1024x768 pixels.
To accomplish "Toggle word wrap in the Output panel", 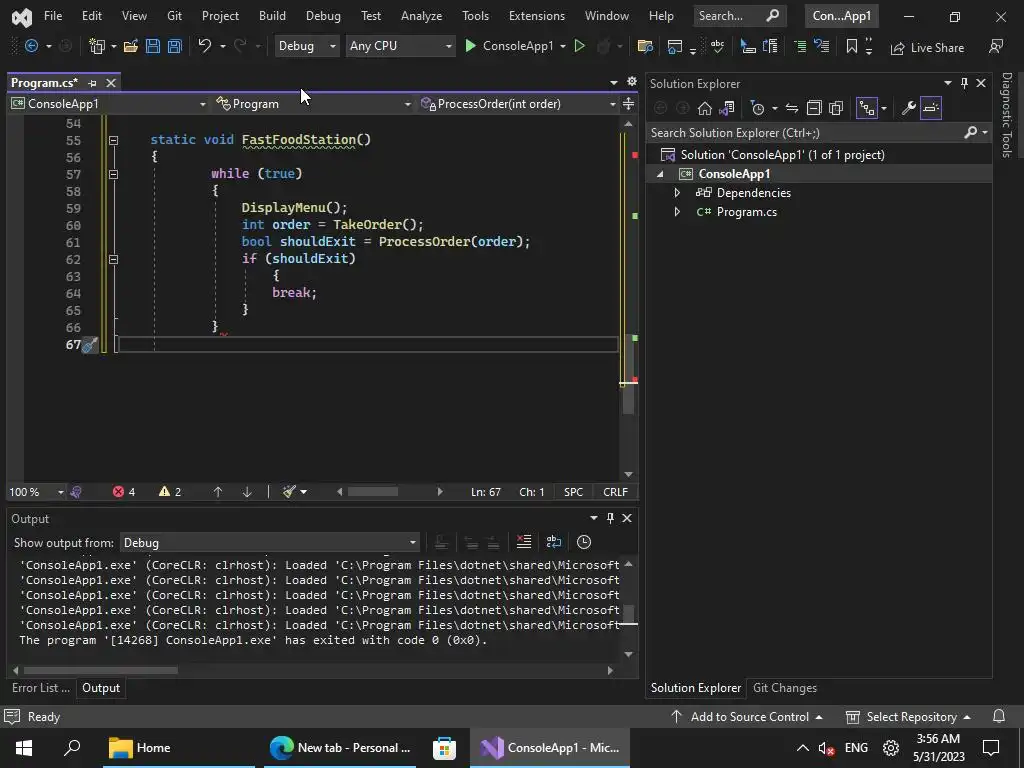I will click(x=554, y=542).
